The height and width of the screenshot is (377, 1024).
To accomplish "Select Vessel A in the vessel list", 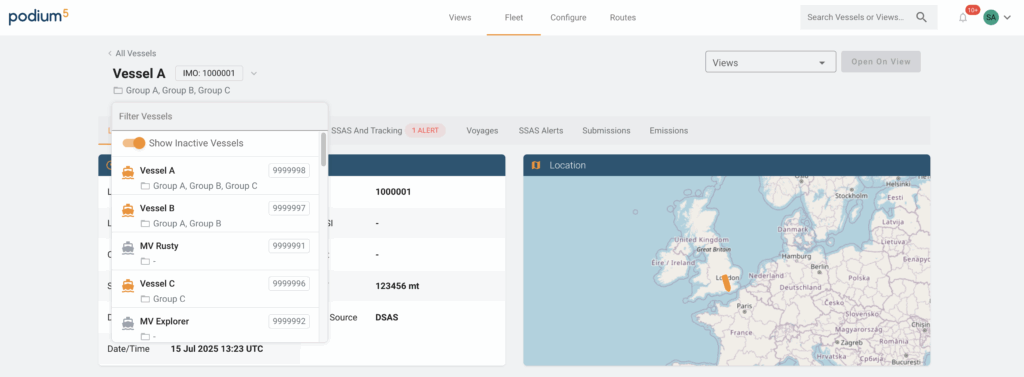I will pos(216,176).
